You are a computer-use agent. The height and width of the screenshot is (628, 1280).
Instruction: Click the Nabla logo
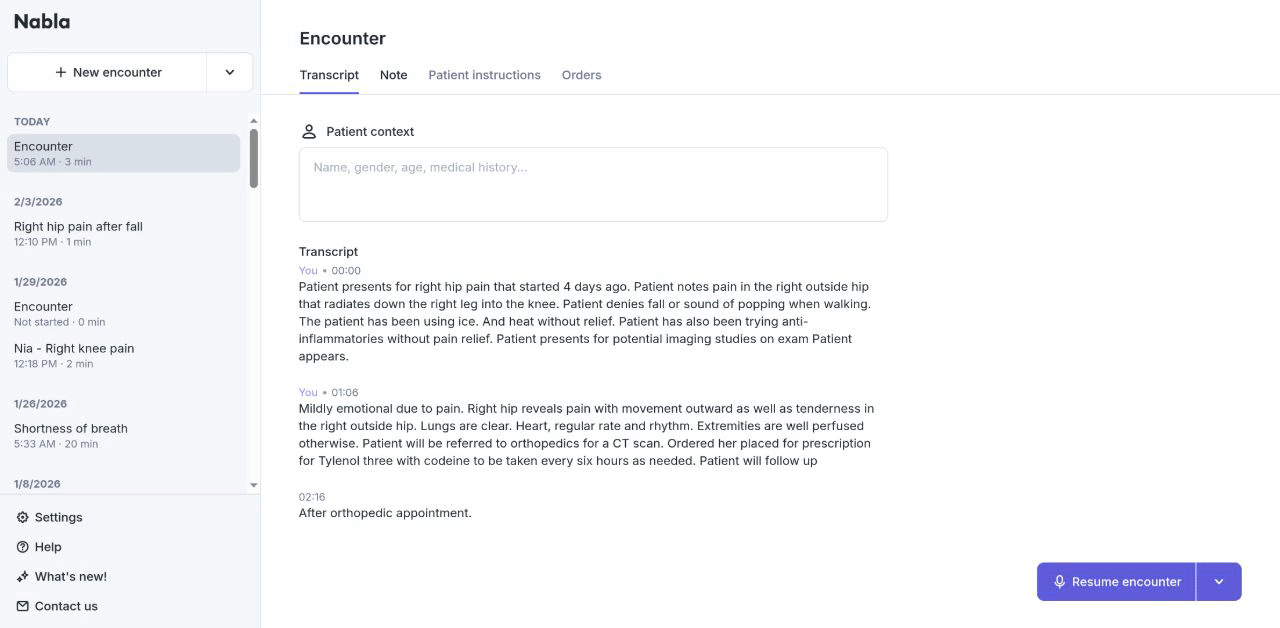click(42, 22)
